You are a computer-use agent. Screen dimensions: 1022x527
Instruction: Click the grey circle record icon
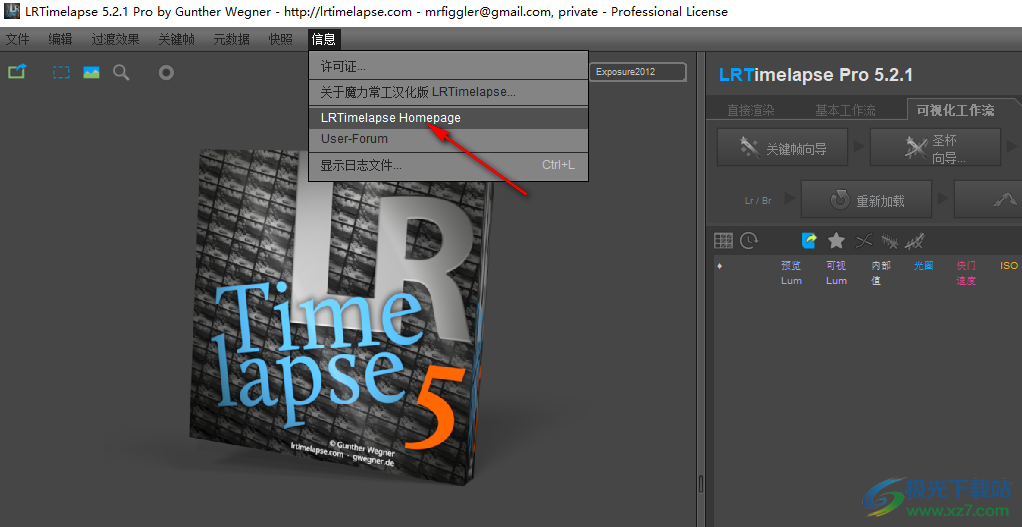166,72
